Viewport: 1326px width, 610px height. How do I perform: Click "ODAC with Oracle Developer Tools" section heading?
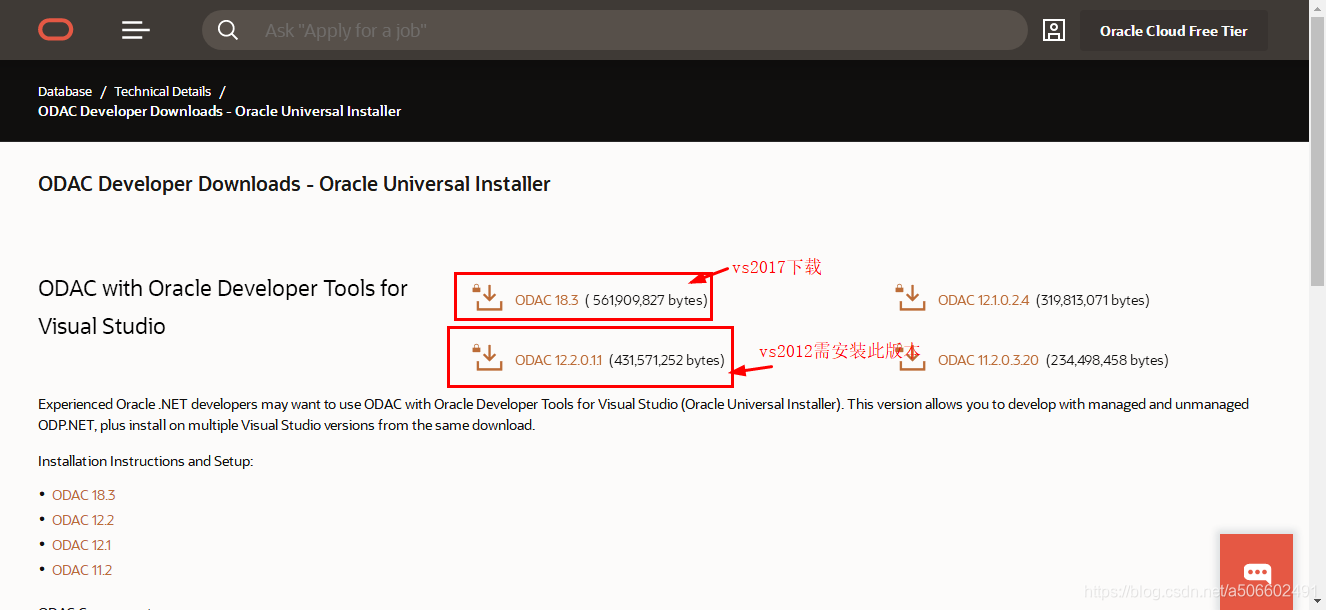[x=223, y=307]
